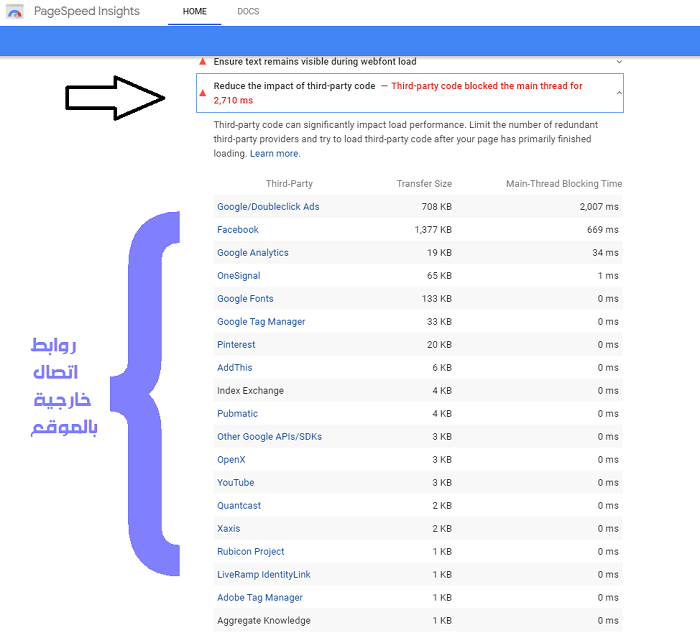The width and height of the screenshot is (700, 638).
Task: Expand 'Ensure text remains visible' audit row
Action: tap(315, 62)
